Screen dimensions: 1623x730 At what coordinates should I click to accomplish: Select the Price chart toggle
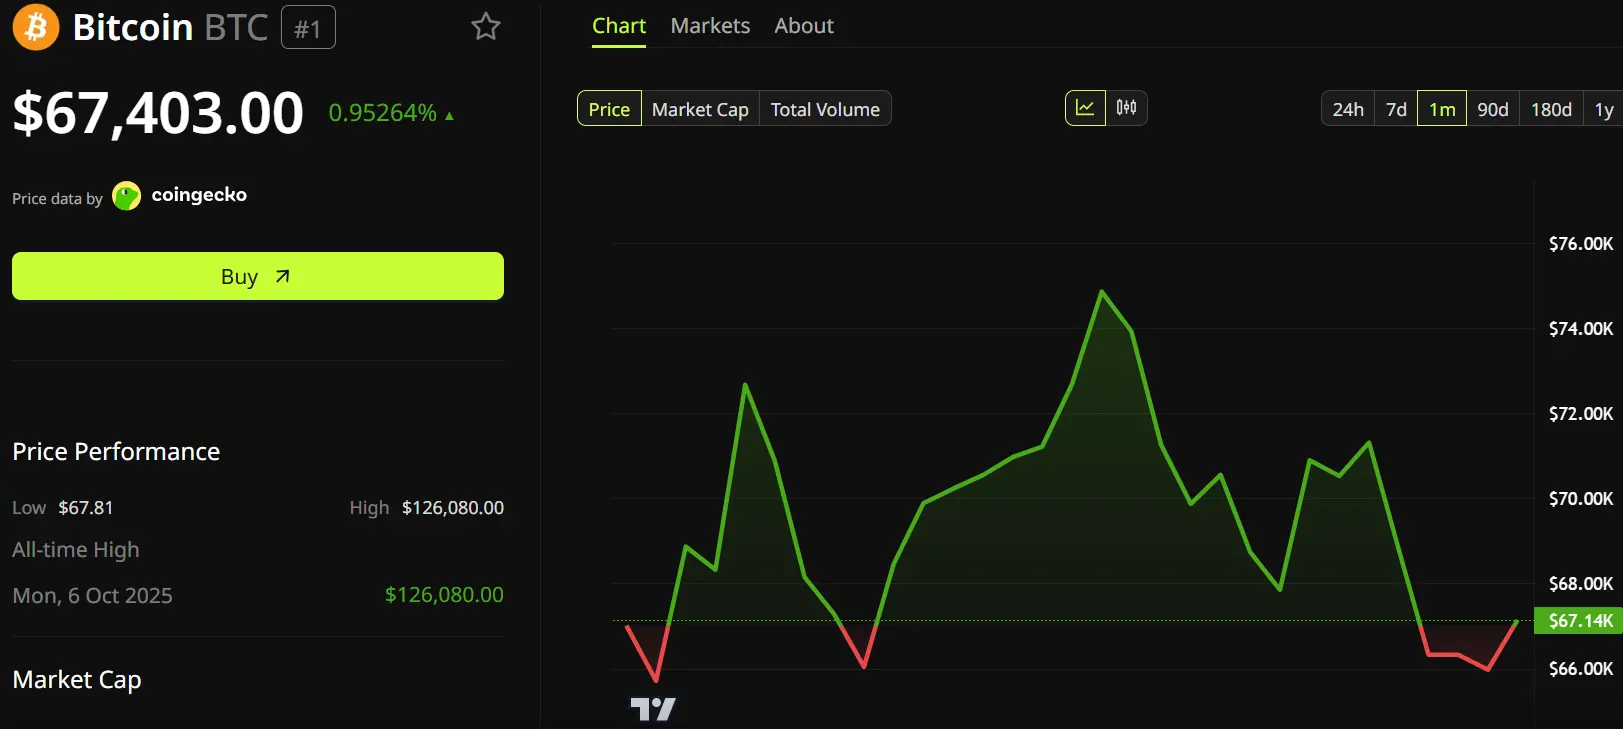coord(609,109)
